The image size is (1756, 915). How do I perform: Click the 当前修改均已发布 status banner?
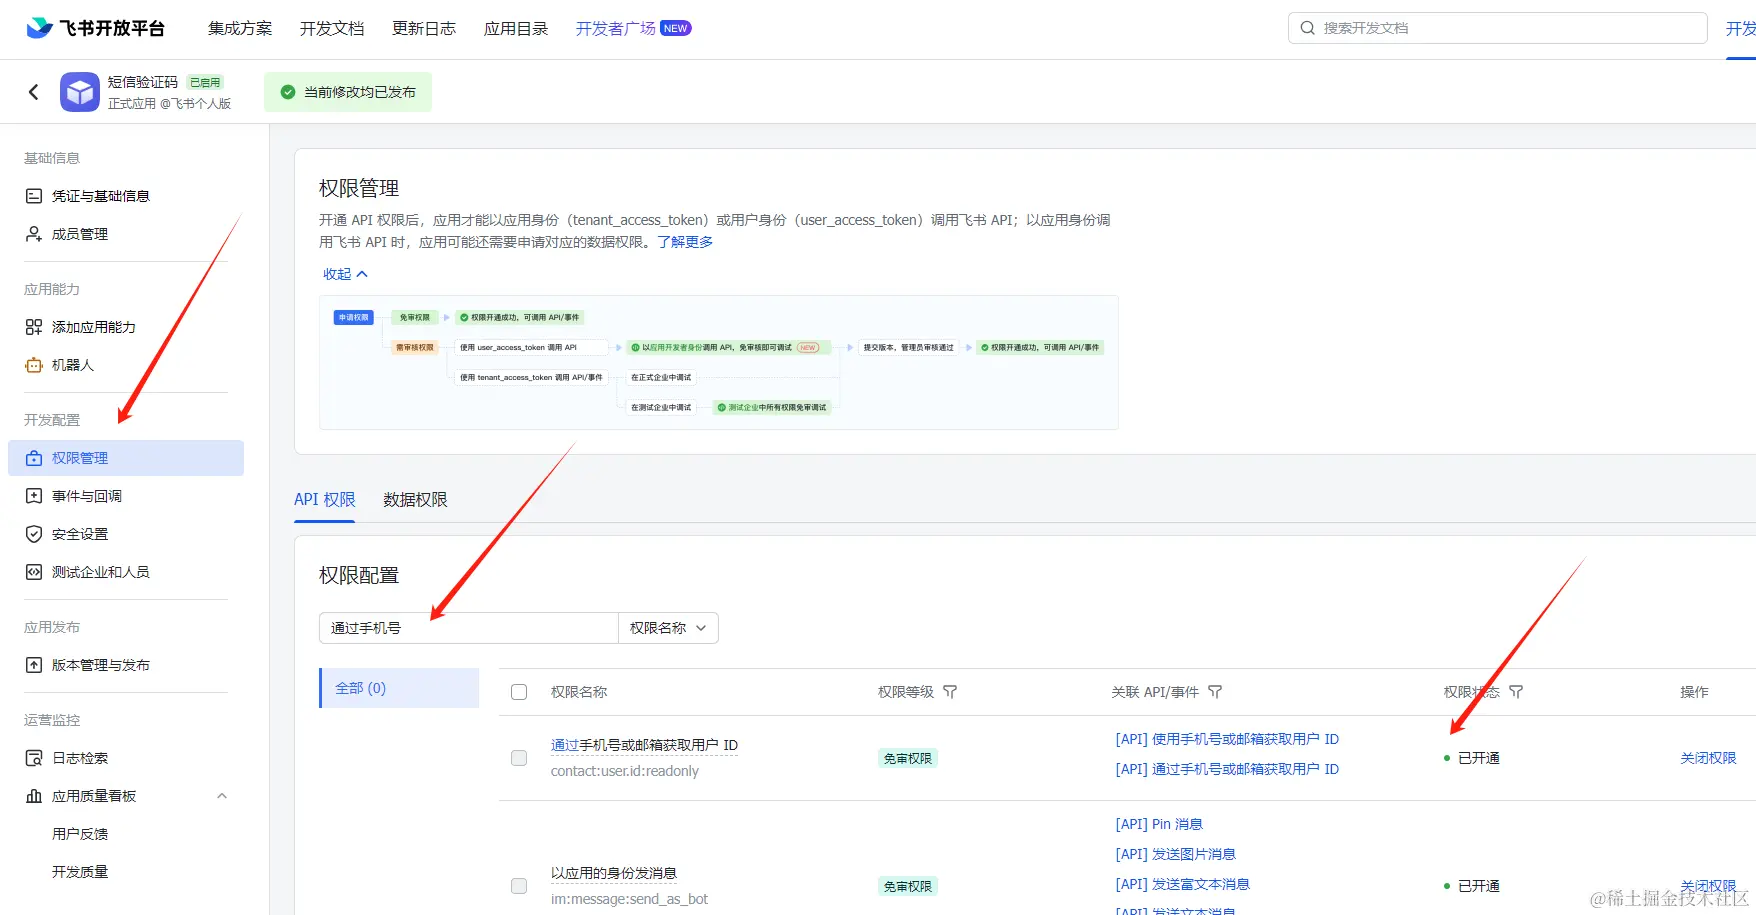348,92
